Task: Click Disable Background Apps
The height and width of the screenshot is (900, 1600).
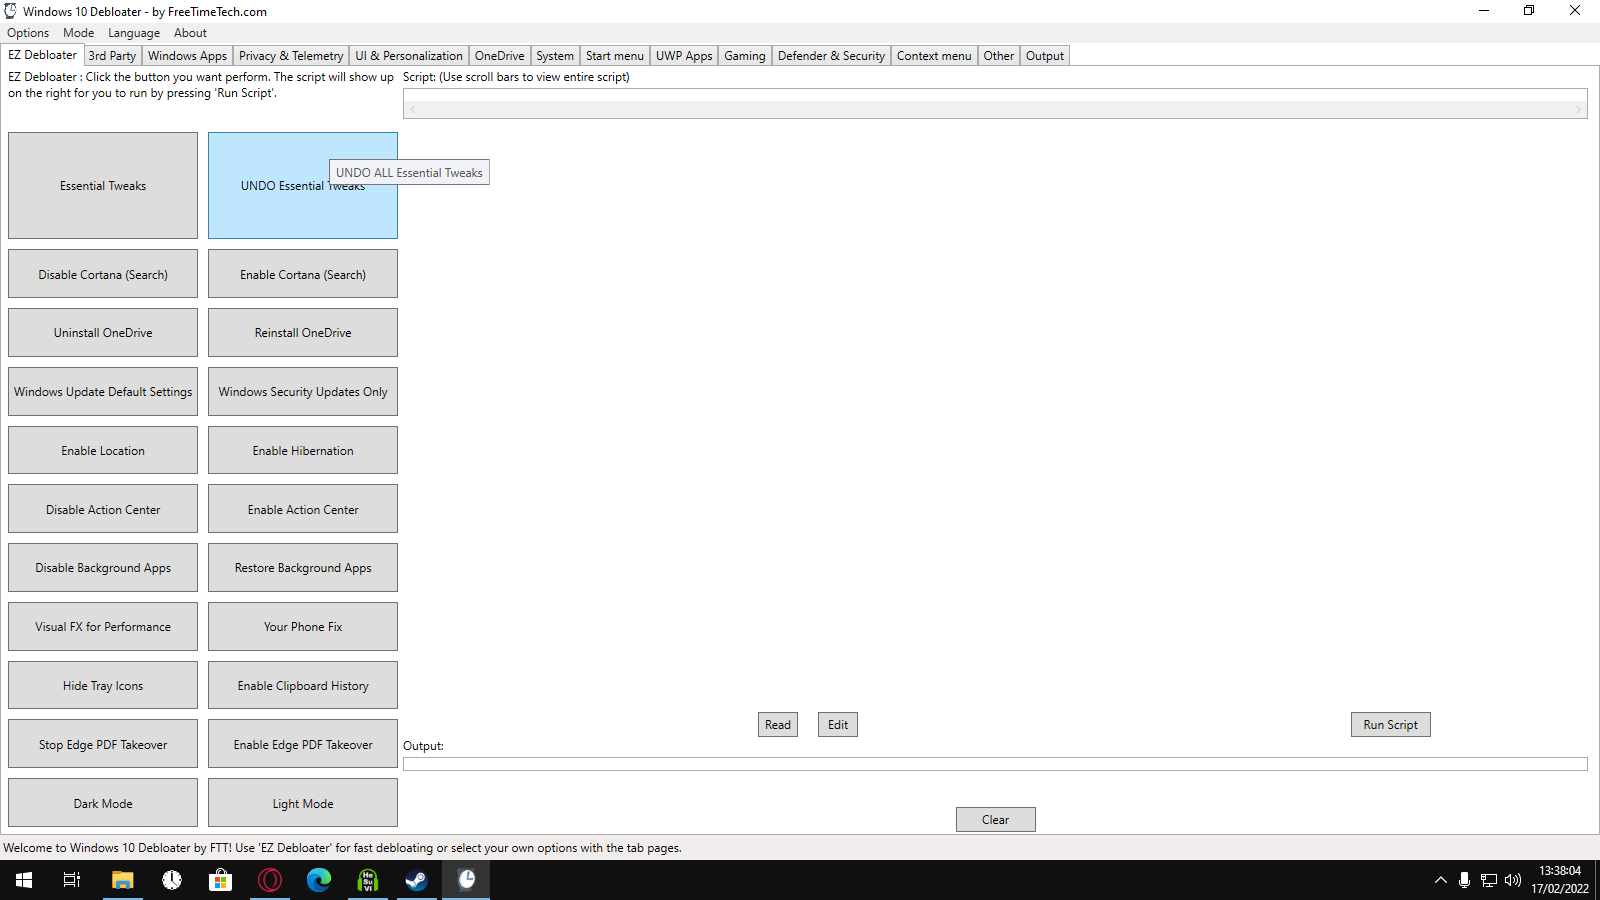Action: pyautogui.click(x=103, y=568)
